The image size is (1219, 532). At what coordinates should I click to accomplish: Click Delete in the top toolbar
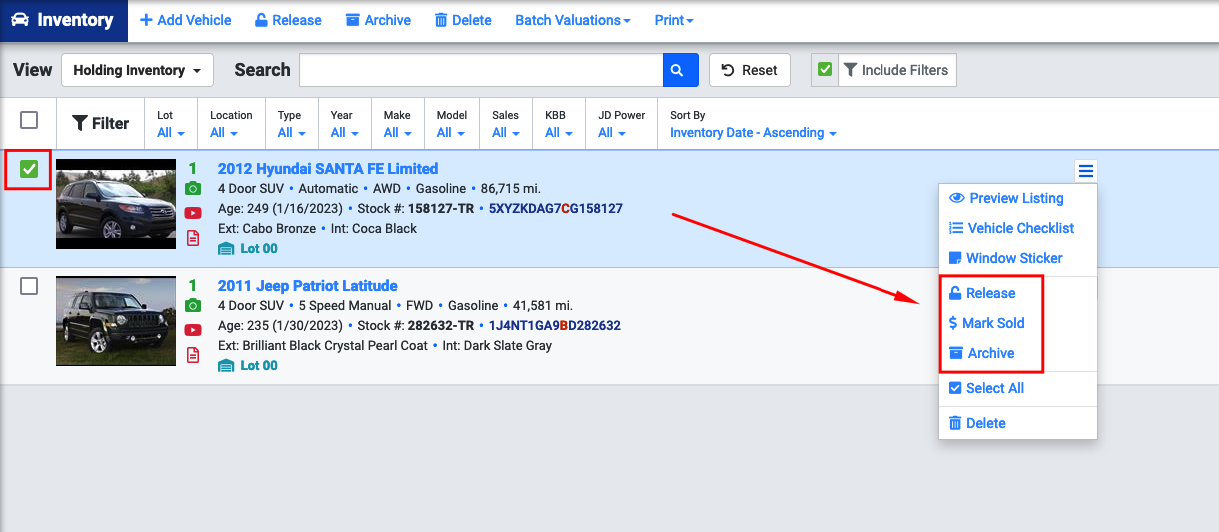[x=463, y=20]
